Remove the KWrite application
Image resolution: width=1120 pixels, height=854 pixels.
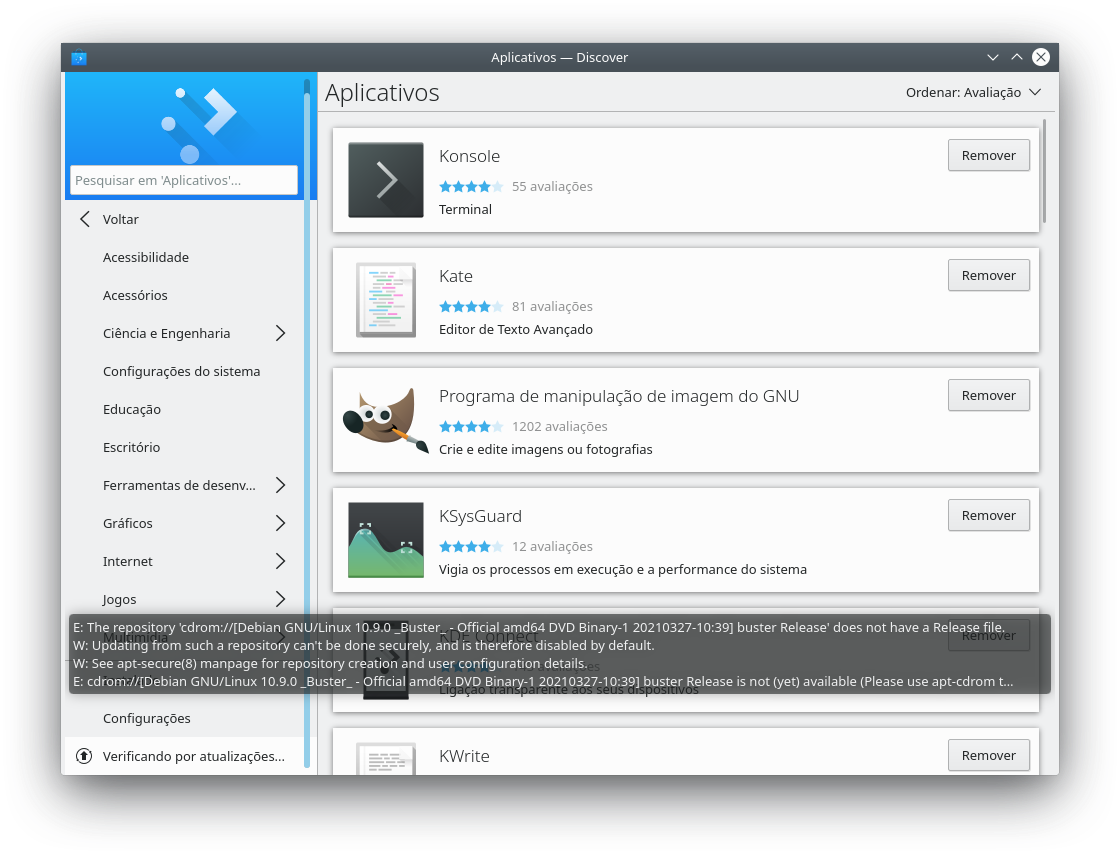pyautogui.click(x=989, y=755)
